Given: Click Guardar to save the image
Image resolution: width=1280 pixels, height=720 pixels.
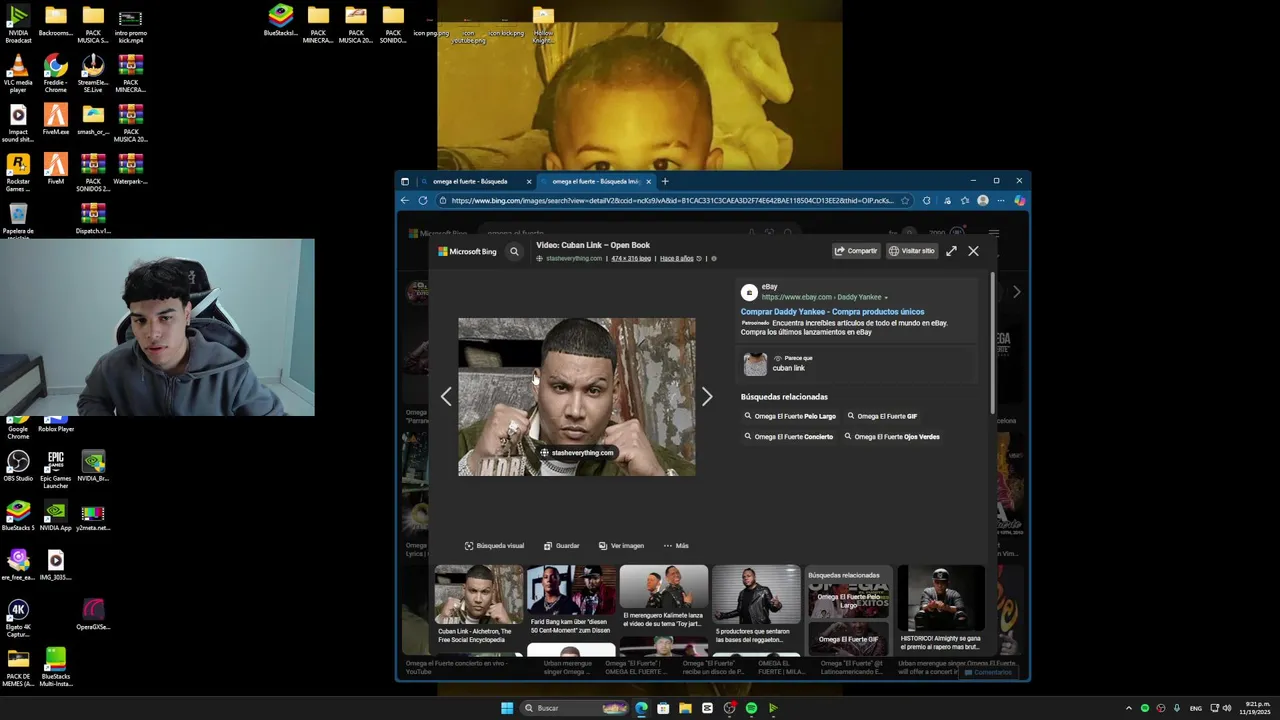Looking at the screenshot, I should coord(562,546).
